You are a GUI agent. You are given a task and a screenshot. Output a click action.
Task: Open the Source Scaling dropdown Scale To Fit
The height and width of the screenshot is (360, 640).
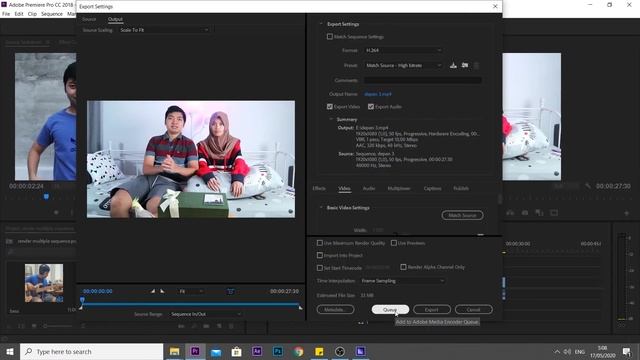click(164, 30)
